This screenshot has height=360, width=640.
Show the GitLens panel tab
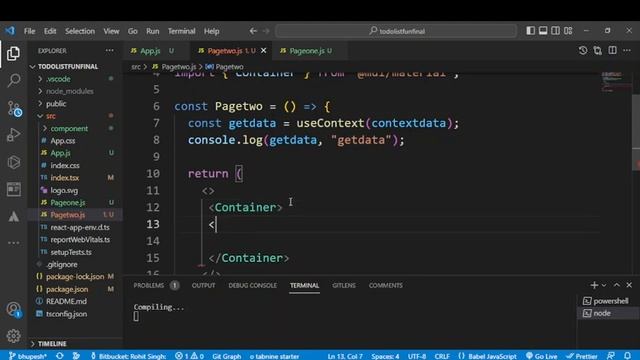tap(344, 285)
